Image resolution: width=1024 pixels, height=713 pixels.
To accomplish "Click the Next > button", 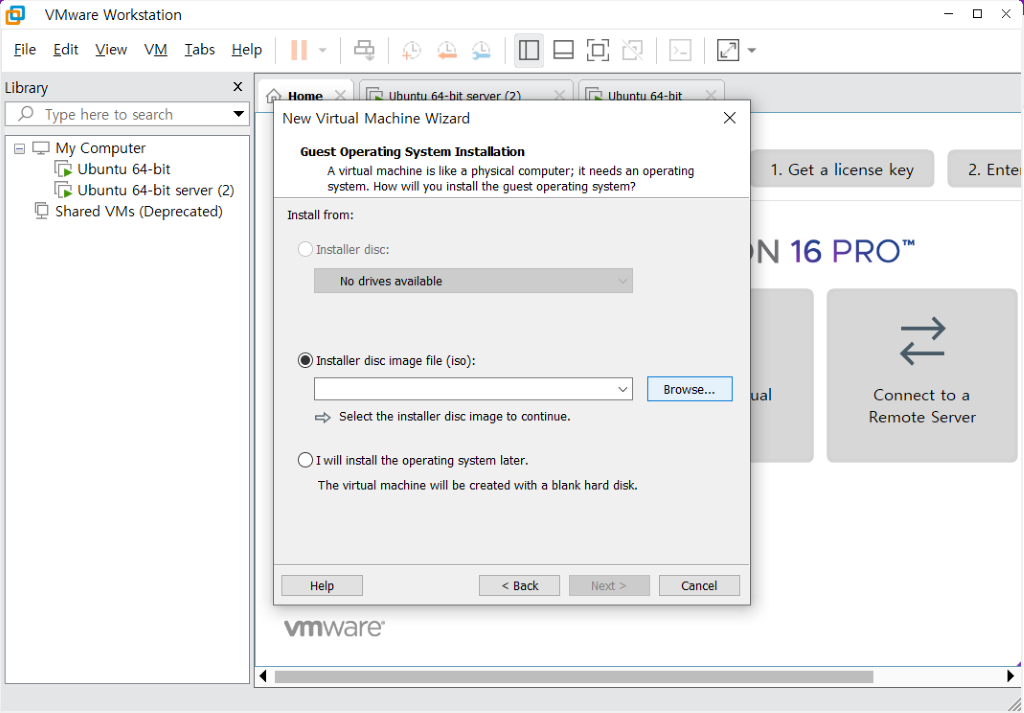I will coord(609,586).
